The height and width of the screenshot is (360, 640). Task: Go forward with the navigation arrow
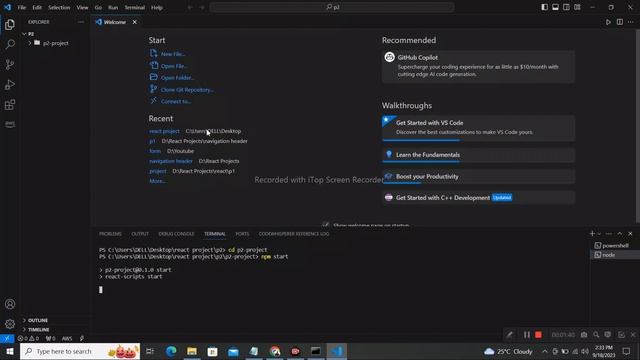202,7
